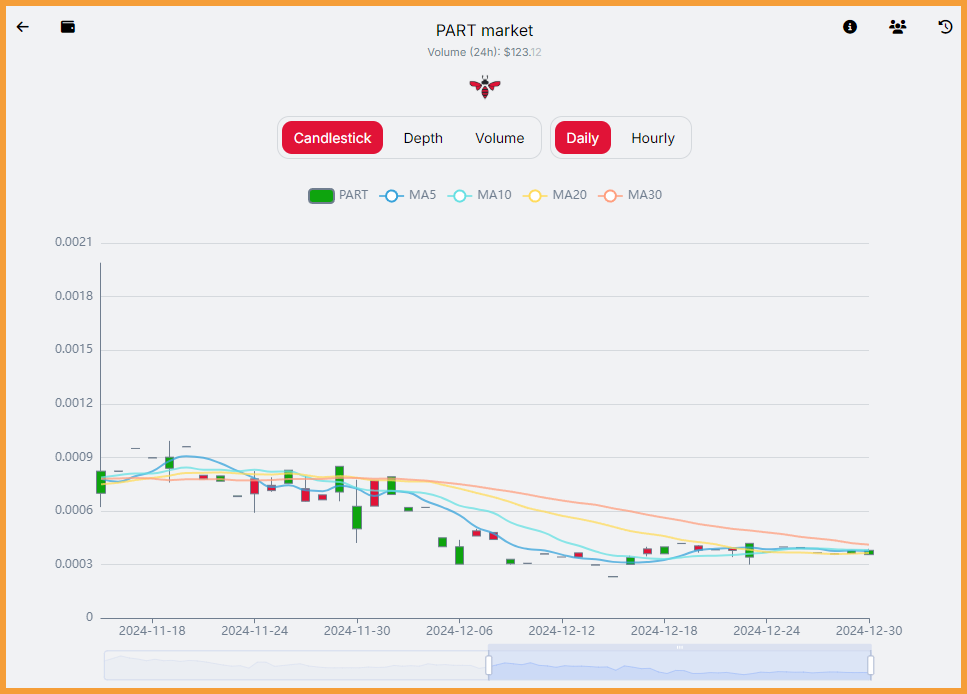Viewport: 967px width, 694px height.
Task: Click the red bee logo
Action: click(x=485, y=87)
